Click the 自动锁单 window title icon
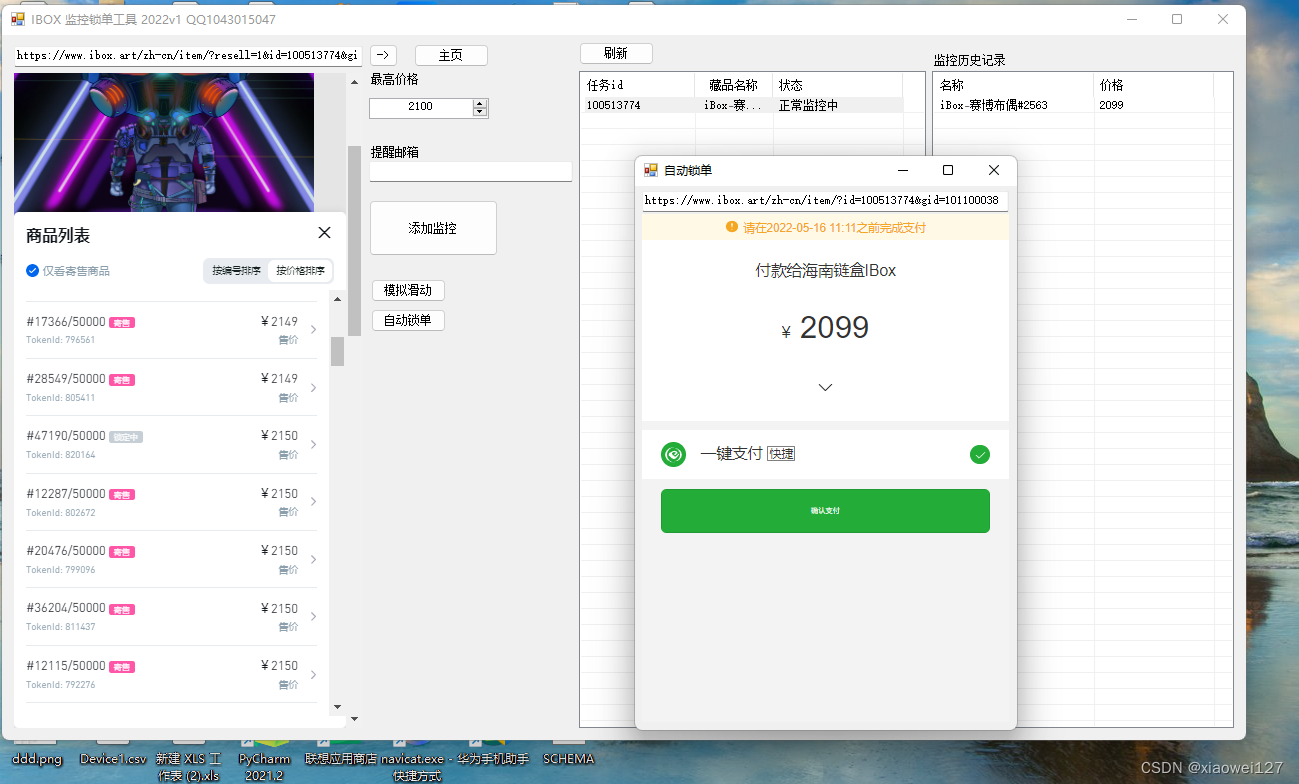The width and height of the screenshot is (1299, 784). 651,170
